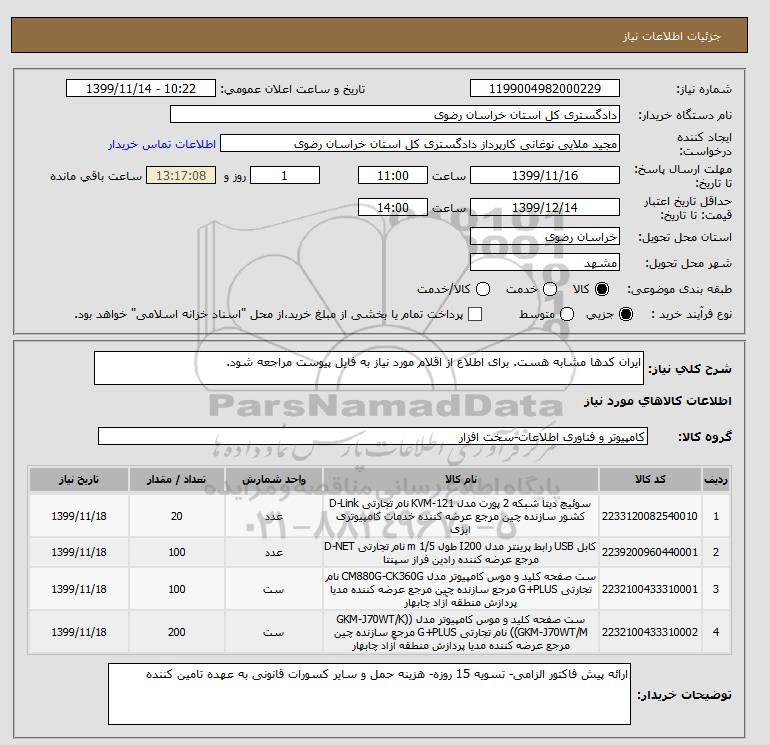This screenshot has width=770, height=745.
Task: Click the D-NET USB printer cable item name
Action: tap(461, 552)
